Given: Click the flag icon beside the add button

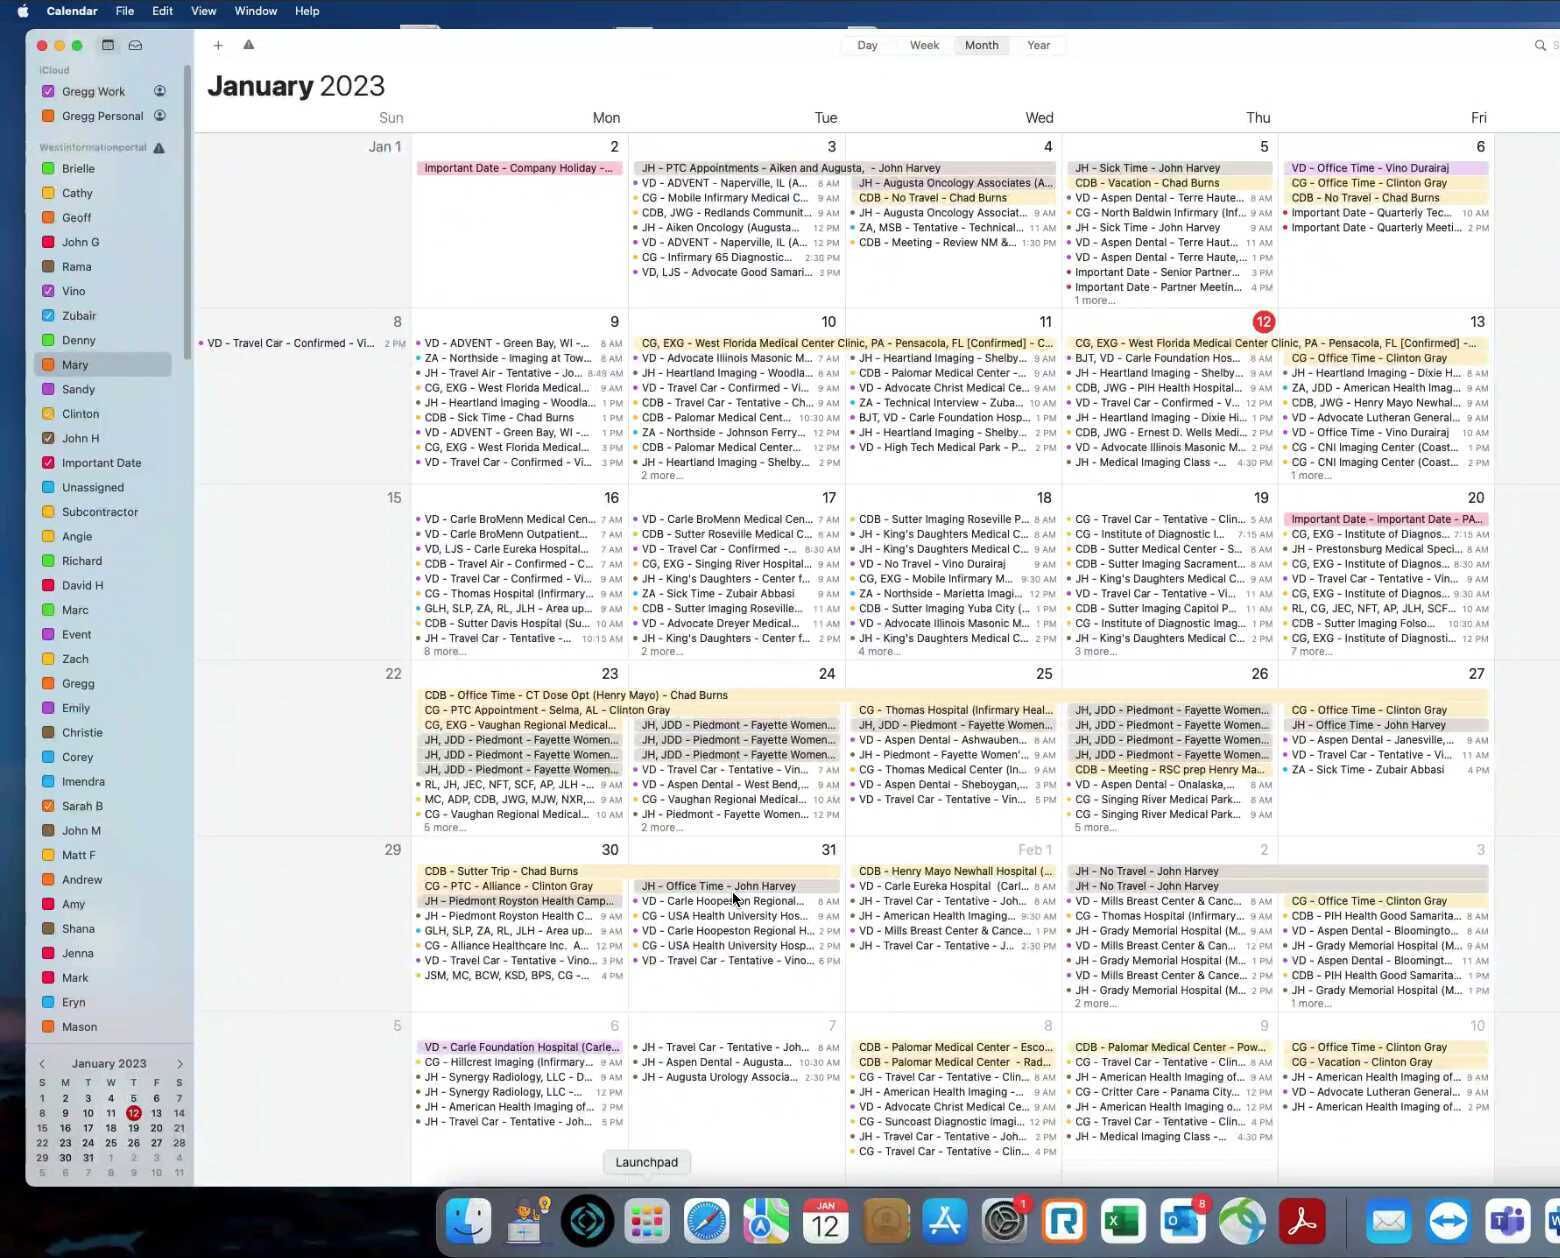Looking at the screenshot, I should 249,45.
